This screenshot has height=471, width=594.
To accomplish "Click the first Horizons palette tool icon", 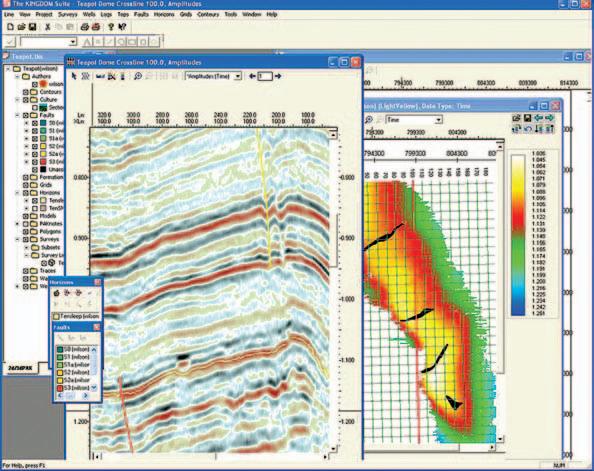I will click(x=56, y=293).
